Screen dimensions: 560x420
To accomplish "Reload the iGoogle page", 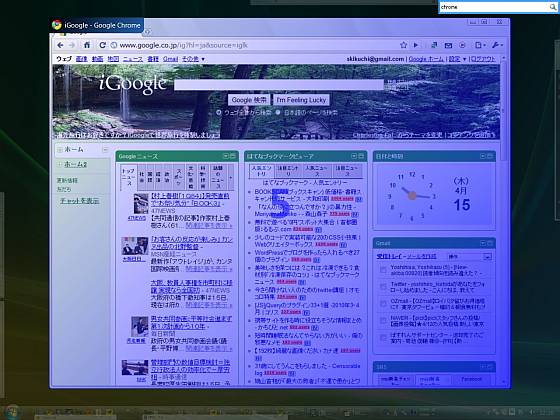I will point(102,45).
